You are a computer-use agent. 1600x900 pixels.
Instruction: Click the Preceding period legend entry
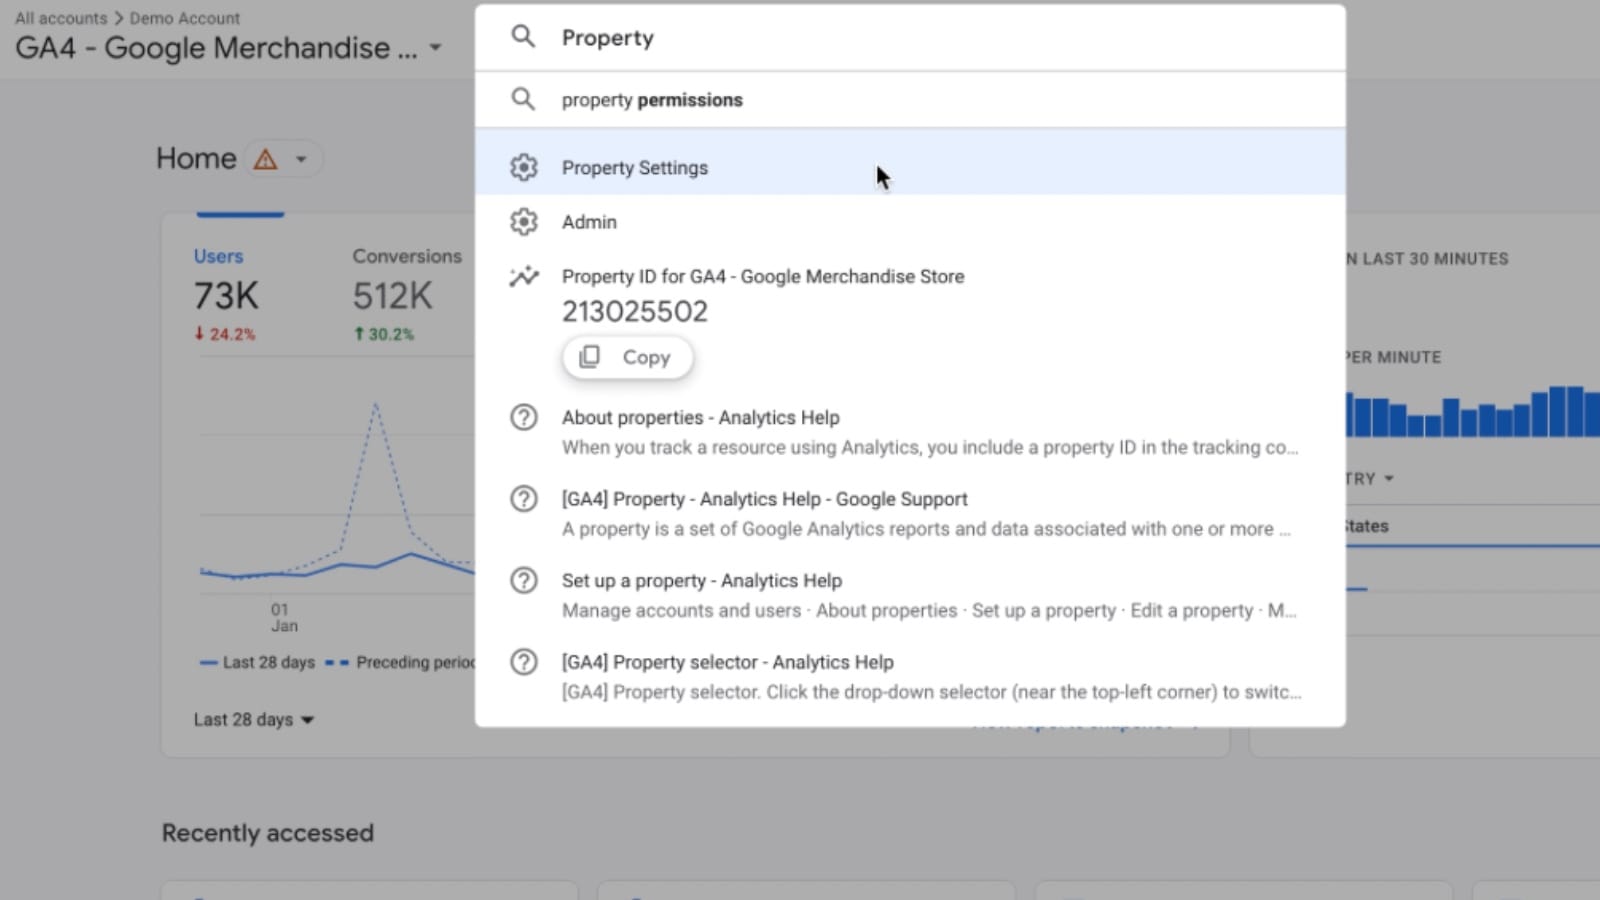[400, 662]
